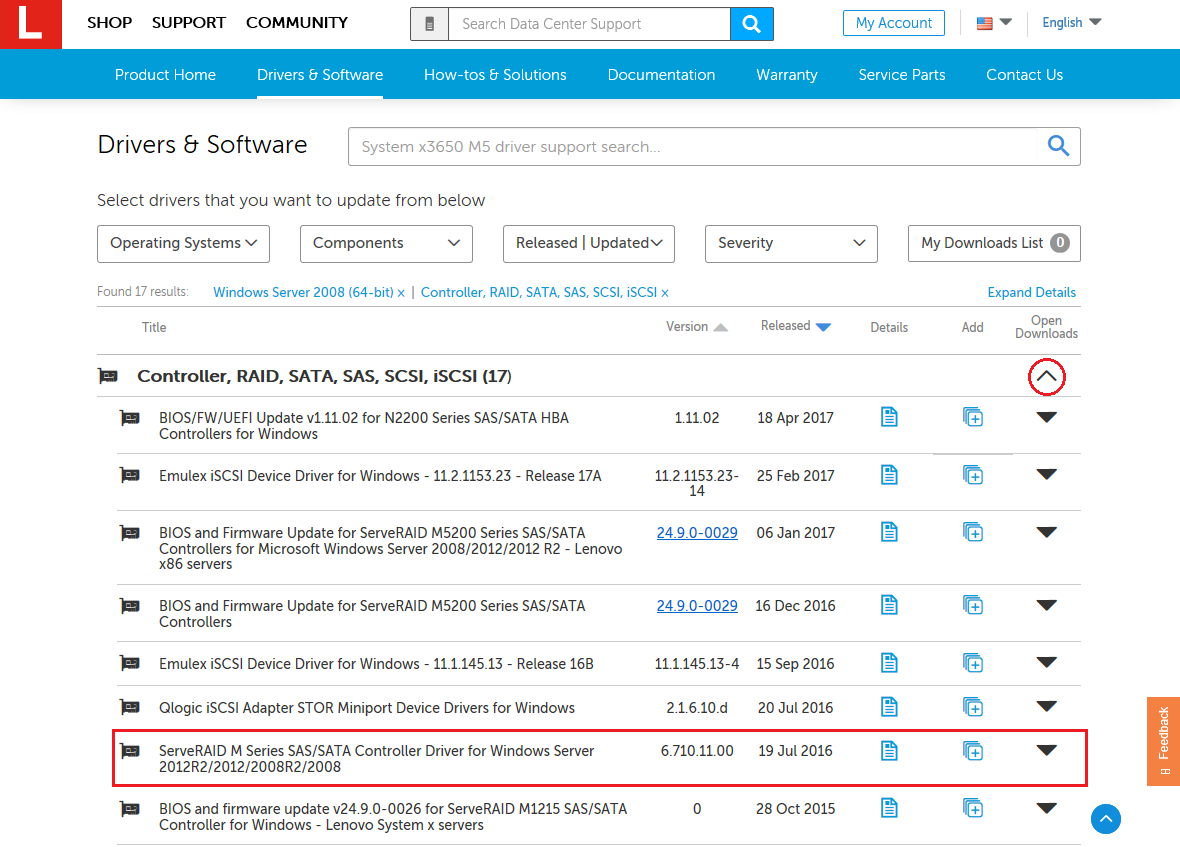The image size is (1180, 847).
Task: Go to the How-tos & Solutions tab
Action: coord(495,75)
